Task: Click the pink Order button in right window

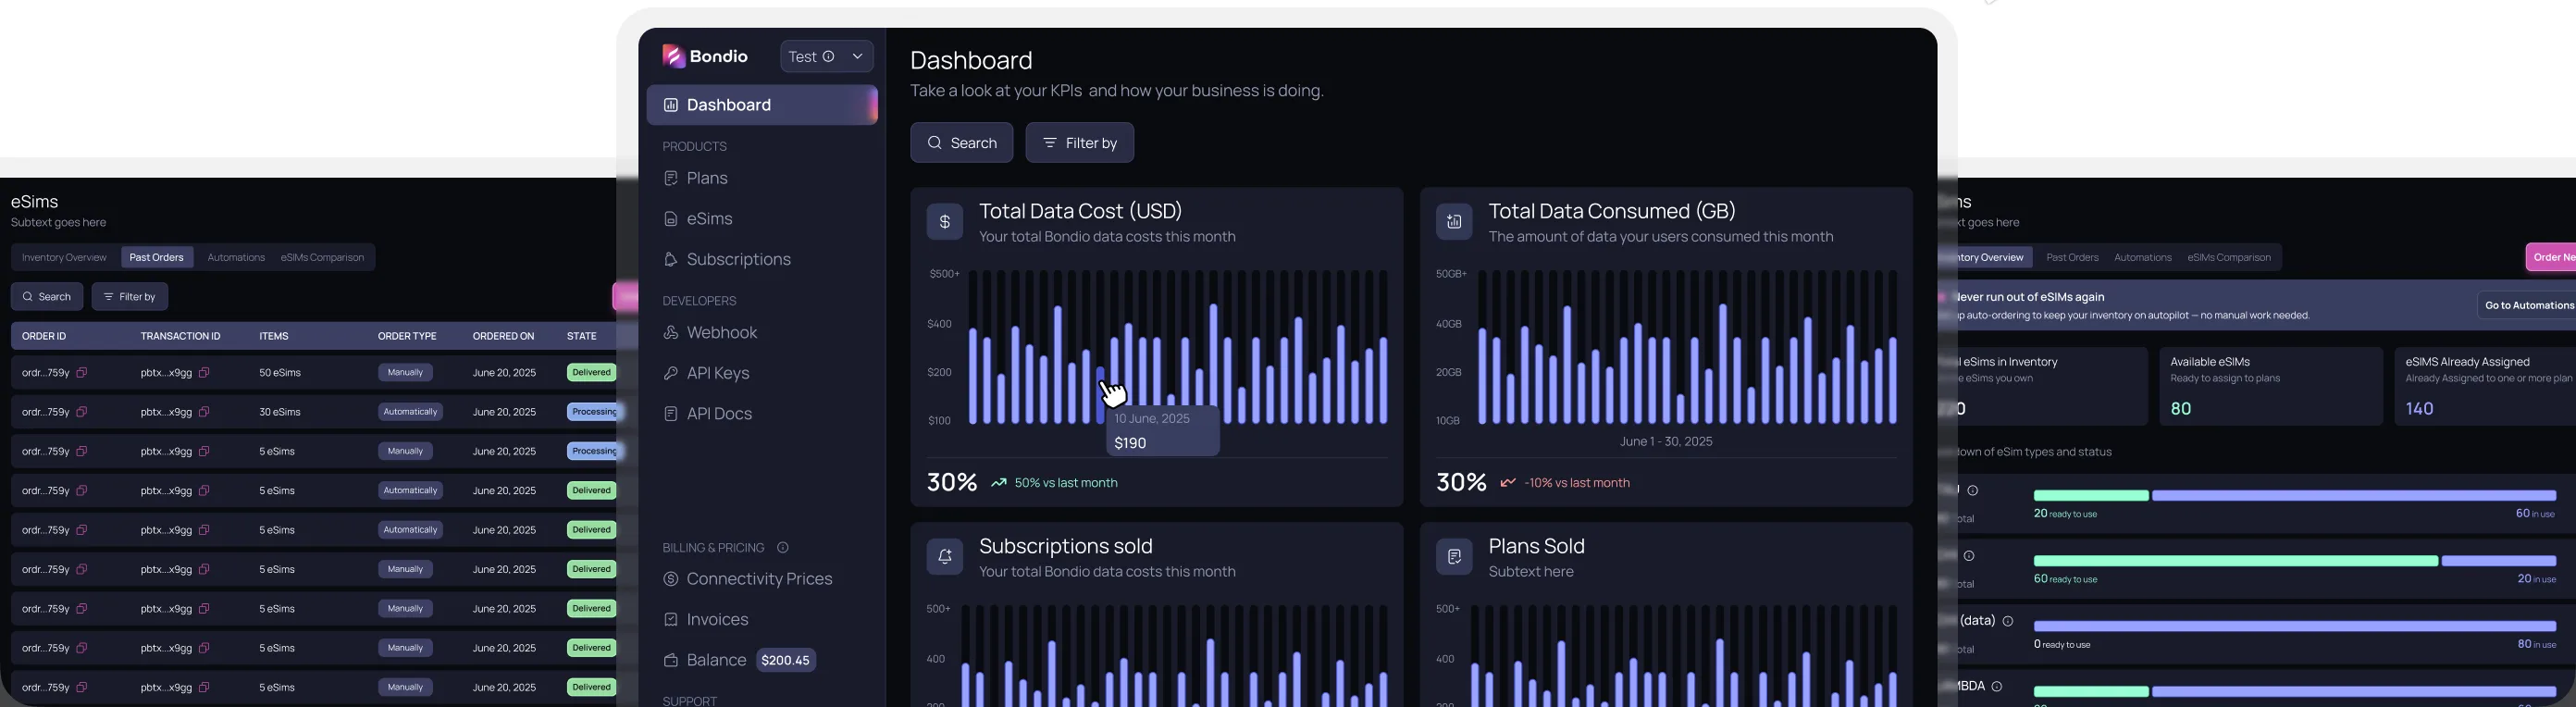Action: pyautogui.click(x=2551, y=258)
